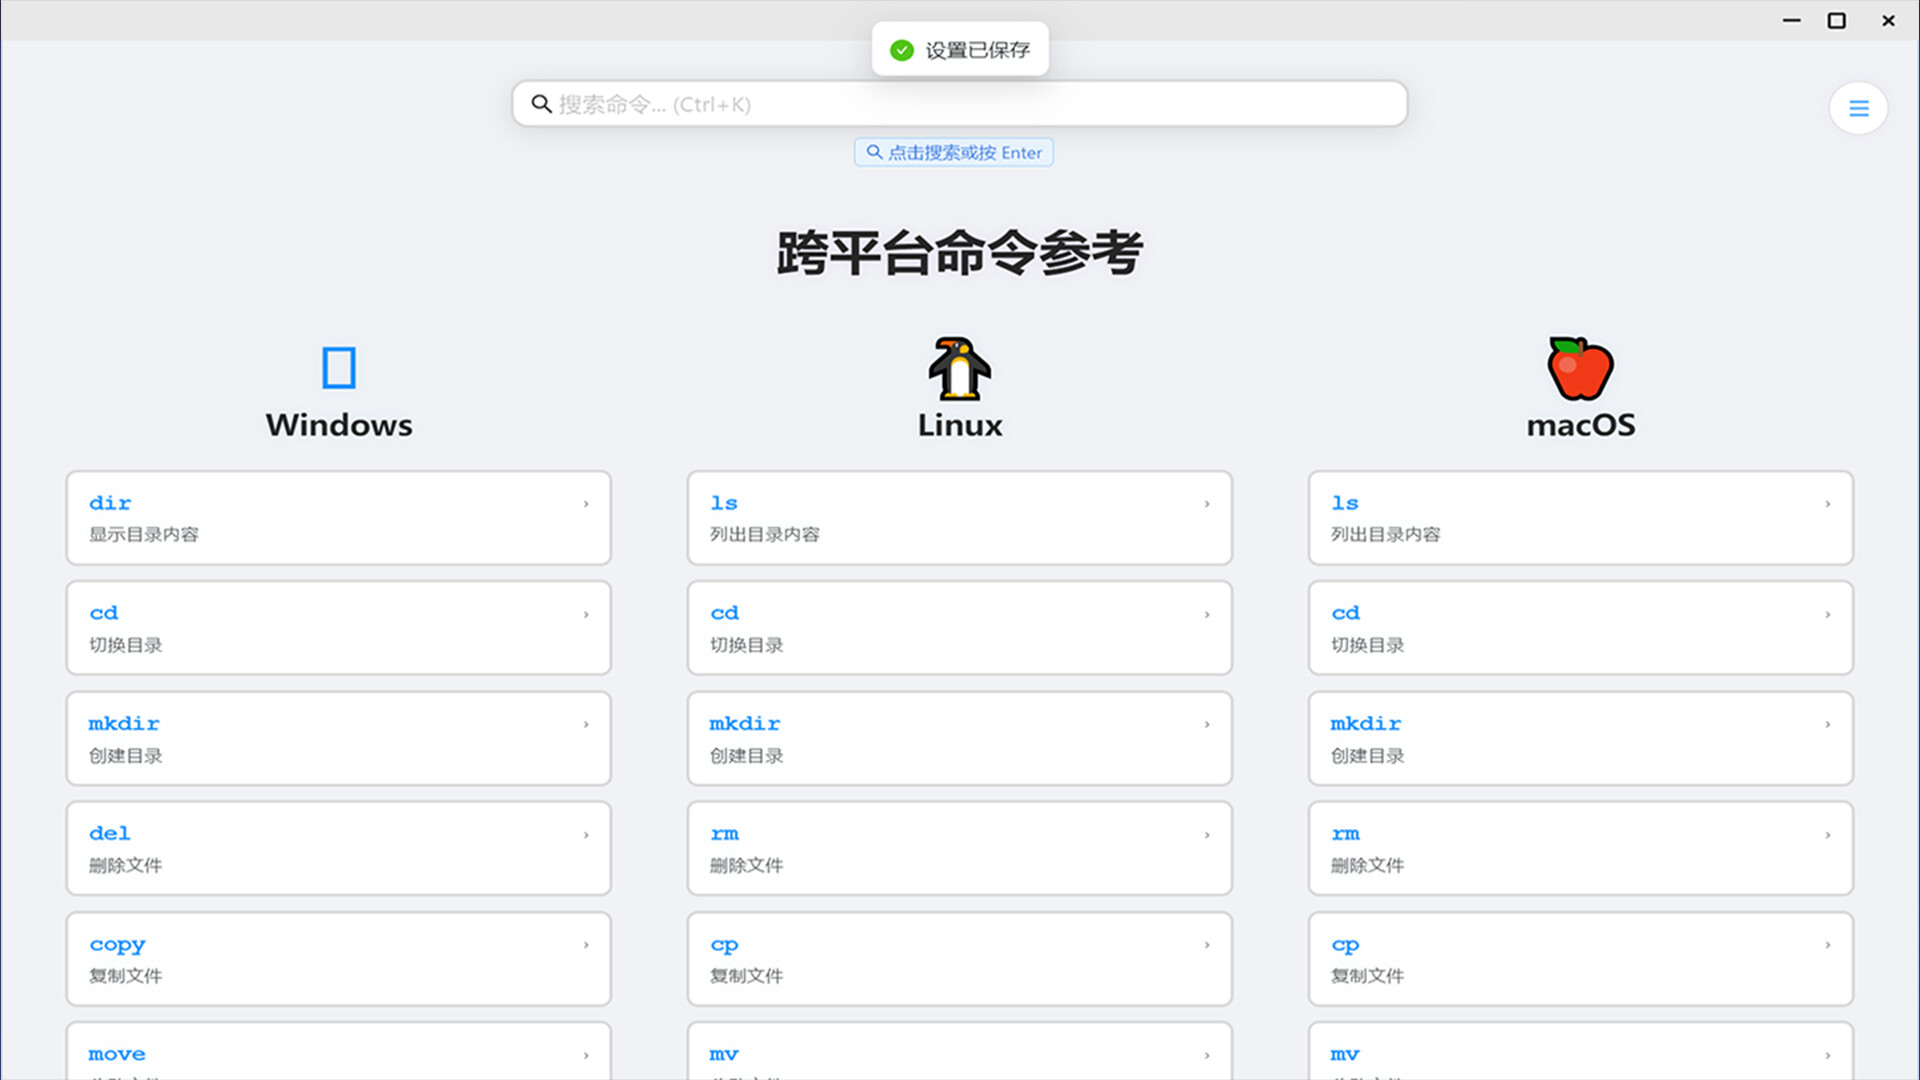Dismiss the 设置已保存 notification
Image resolution: width=1920 pixels, height=1080 pixels.
(960, 49)
